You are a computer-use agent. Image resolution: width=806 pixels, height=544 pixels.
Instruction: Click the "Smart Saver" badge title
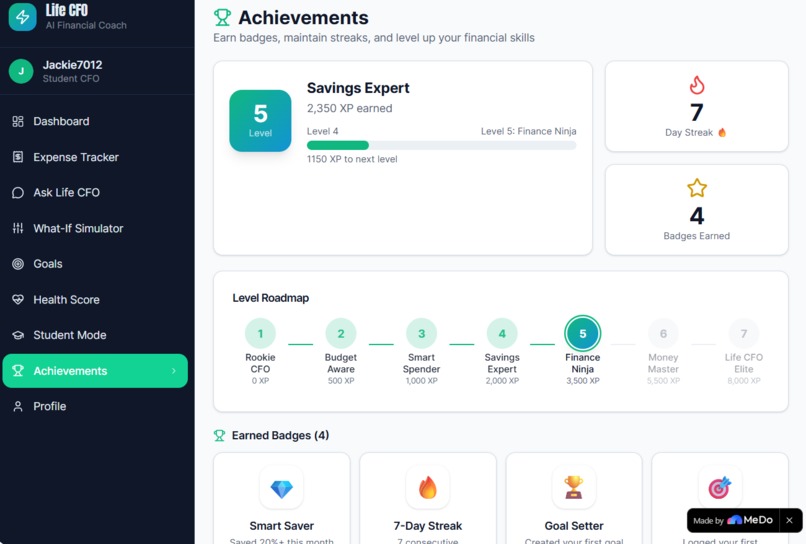tap(282, 526)
